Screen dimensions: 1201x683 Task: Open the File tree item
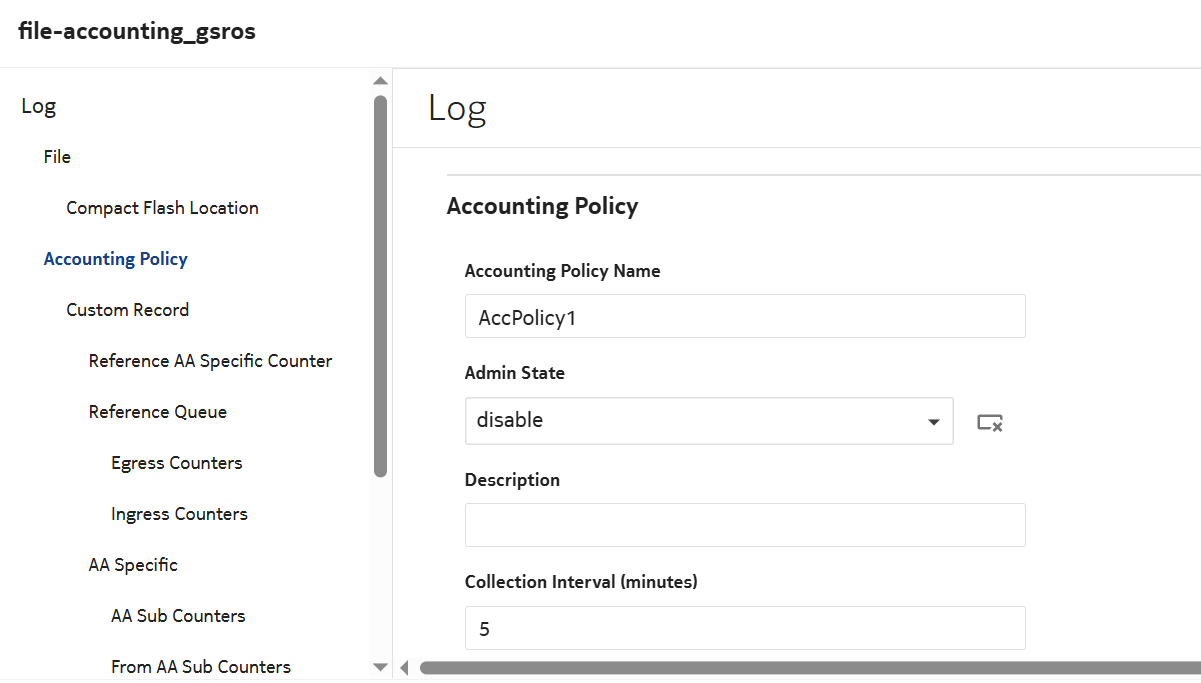57,157
